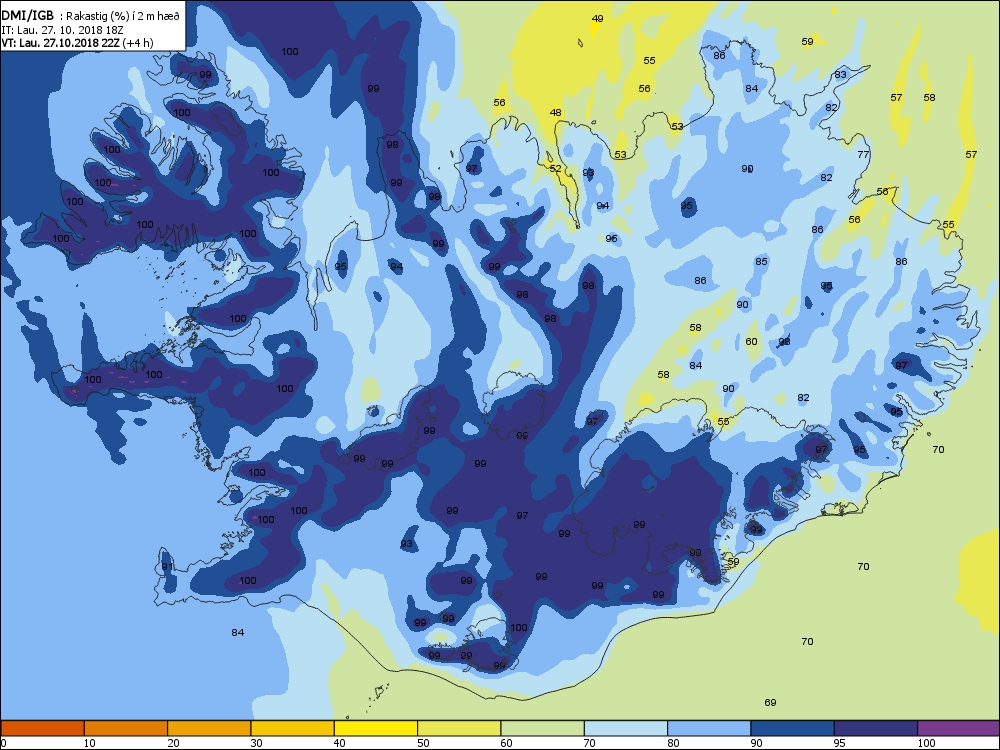Click the legend scale label '40'
1000x750 pixels.
click(339, 743)
